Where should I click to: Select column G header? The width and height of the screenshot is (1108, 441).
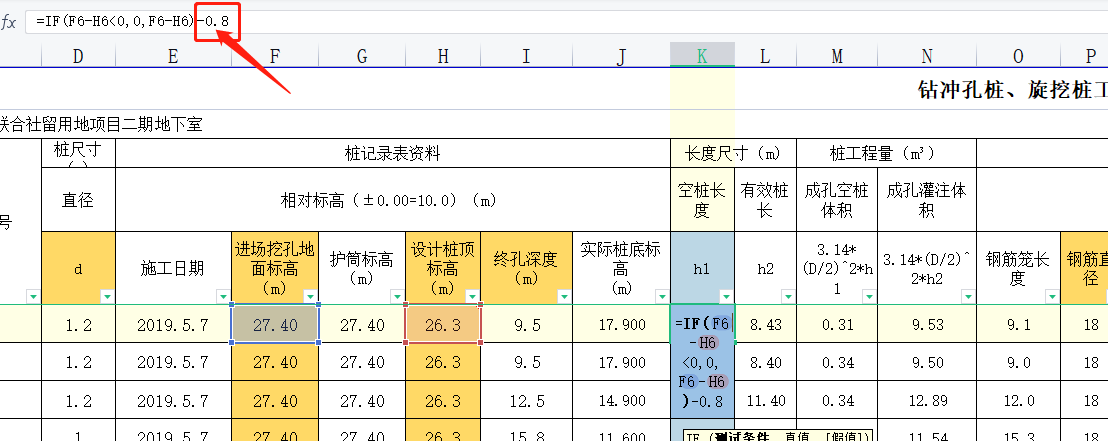click(x=362, y=56)
